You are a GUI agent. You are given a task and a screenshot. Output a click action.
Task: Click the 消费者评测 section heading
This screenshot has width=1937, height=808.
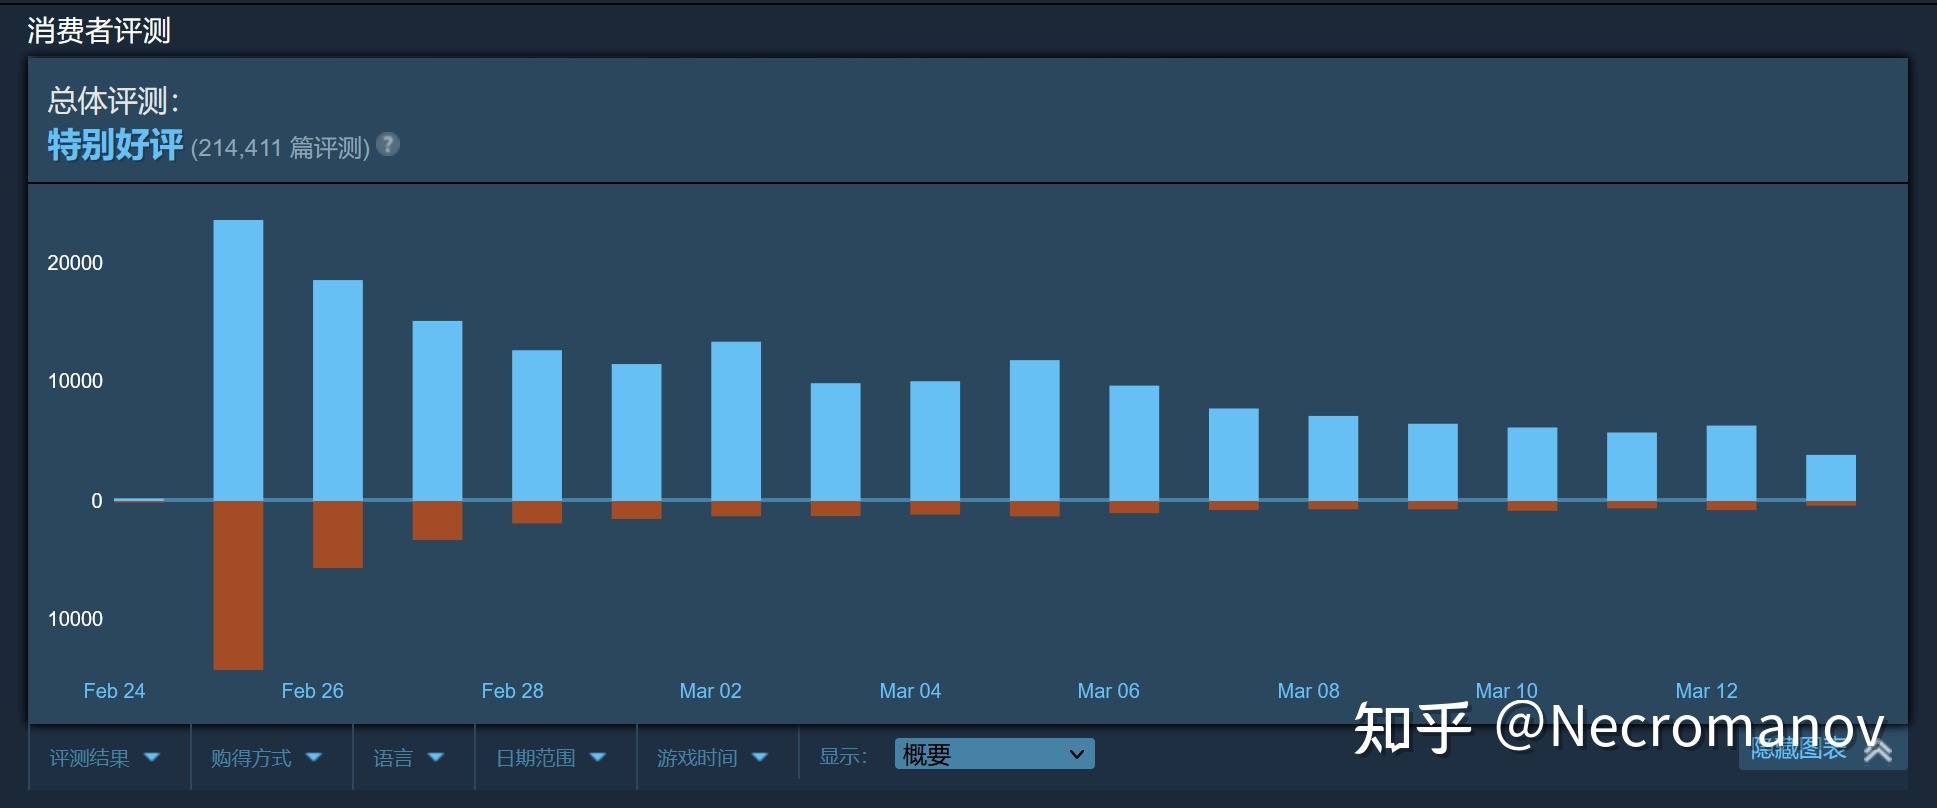click(99, 31)
